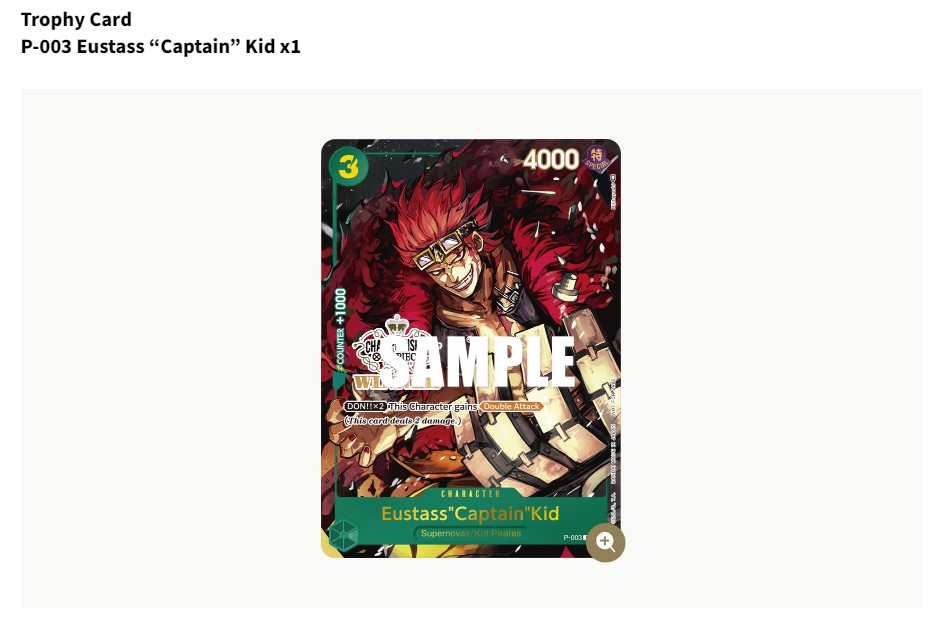The image size is (941, 637).
Task: Click the 4000 power value on card
Action: (x=551, y=160)
